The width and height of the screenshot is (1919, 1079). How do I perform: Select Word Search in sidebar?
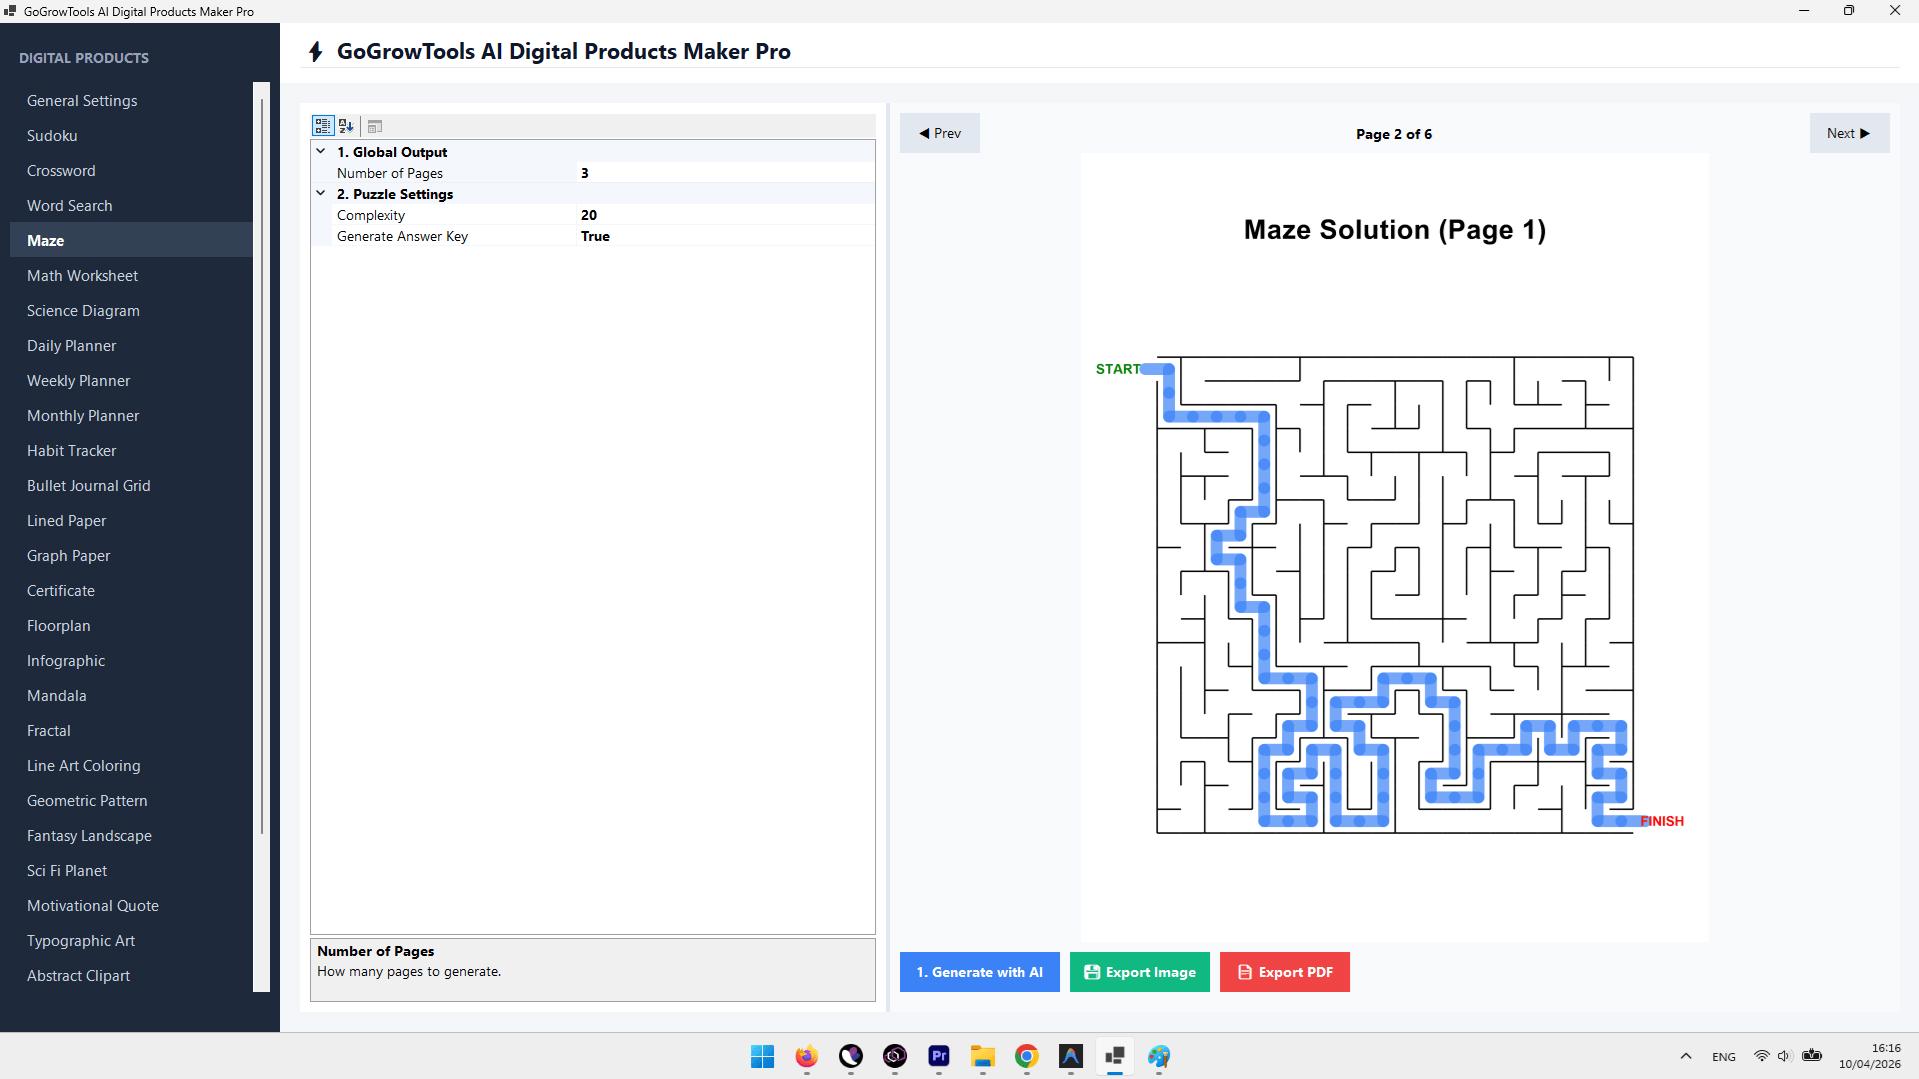tap(131, 205)
